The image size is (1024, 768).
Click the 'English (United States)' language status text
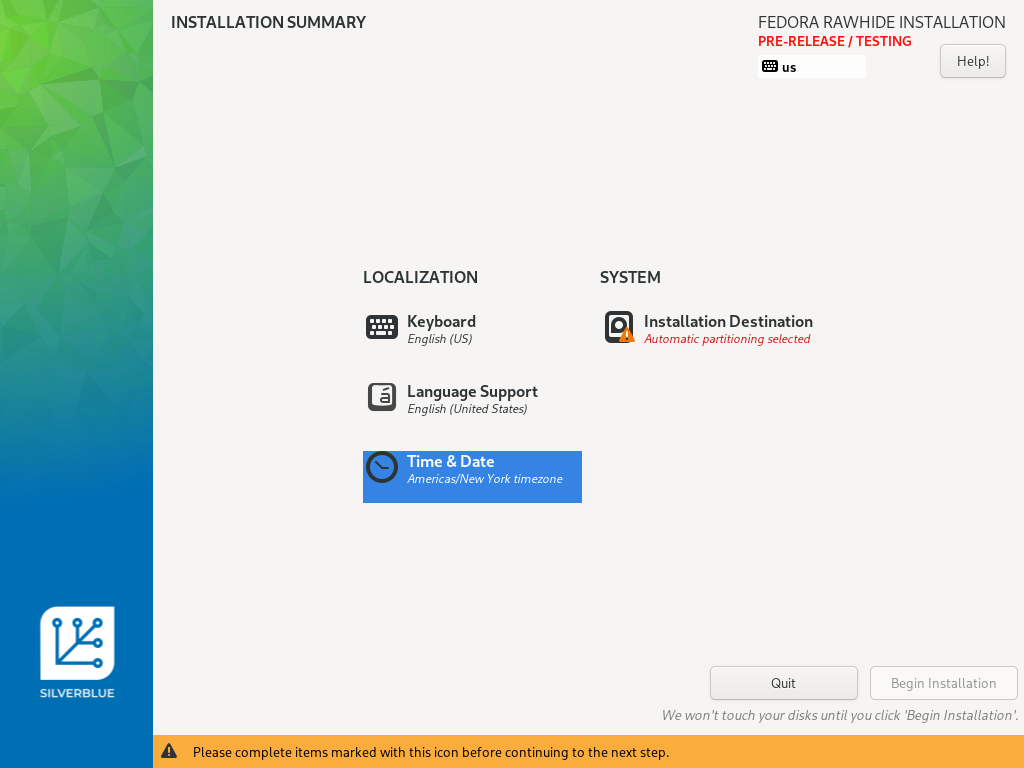pyautogui.click(x=467, y=409)
